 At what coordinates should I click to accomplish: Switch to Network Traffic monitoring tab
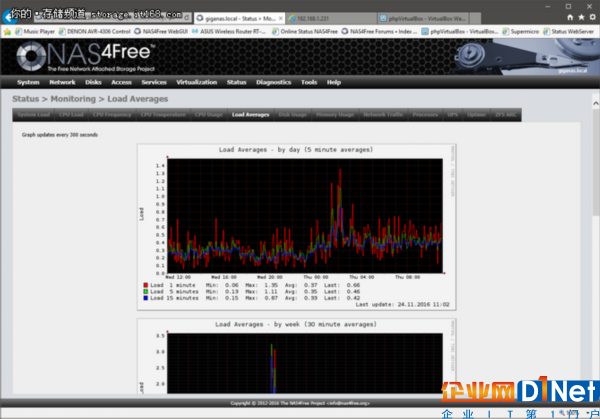[383, 115]
